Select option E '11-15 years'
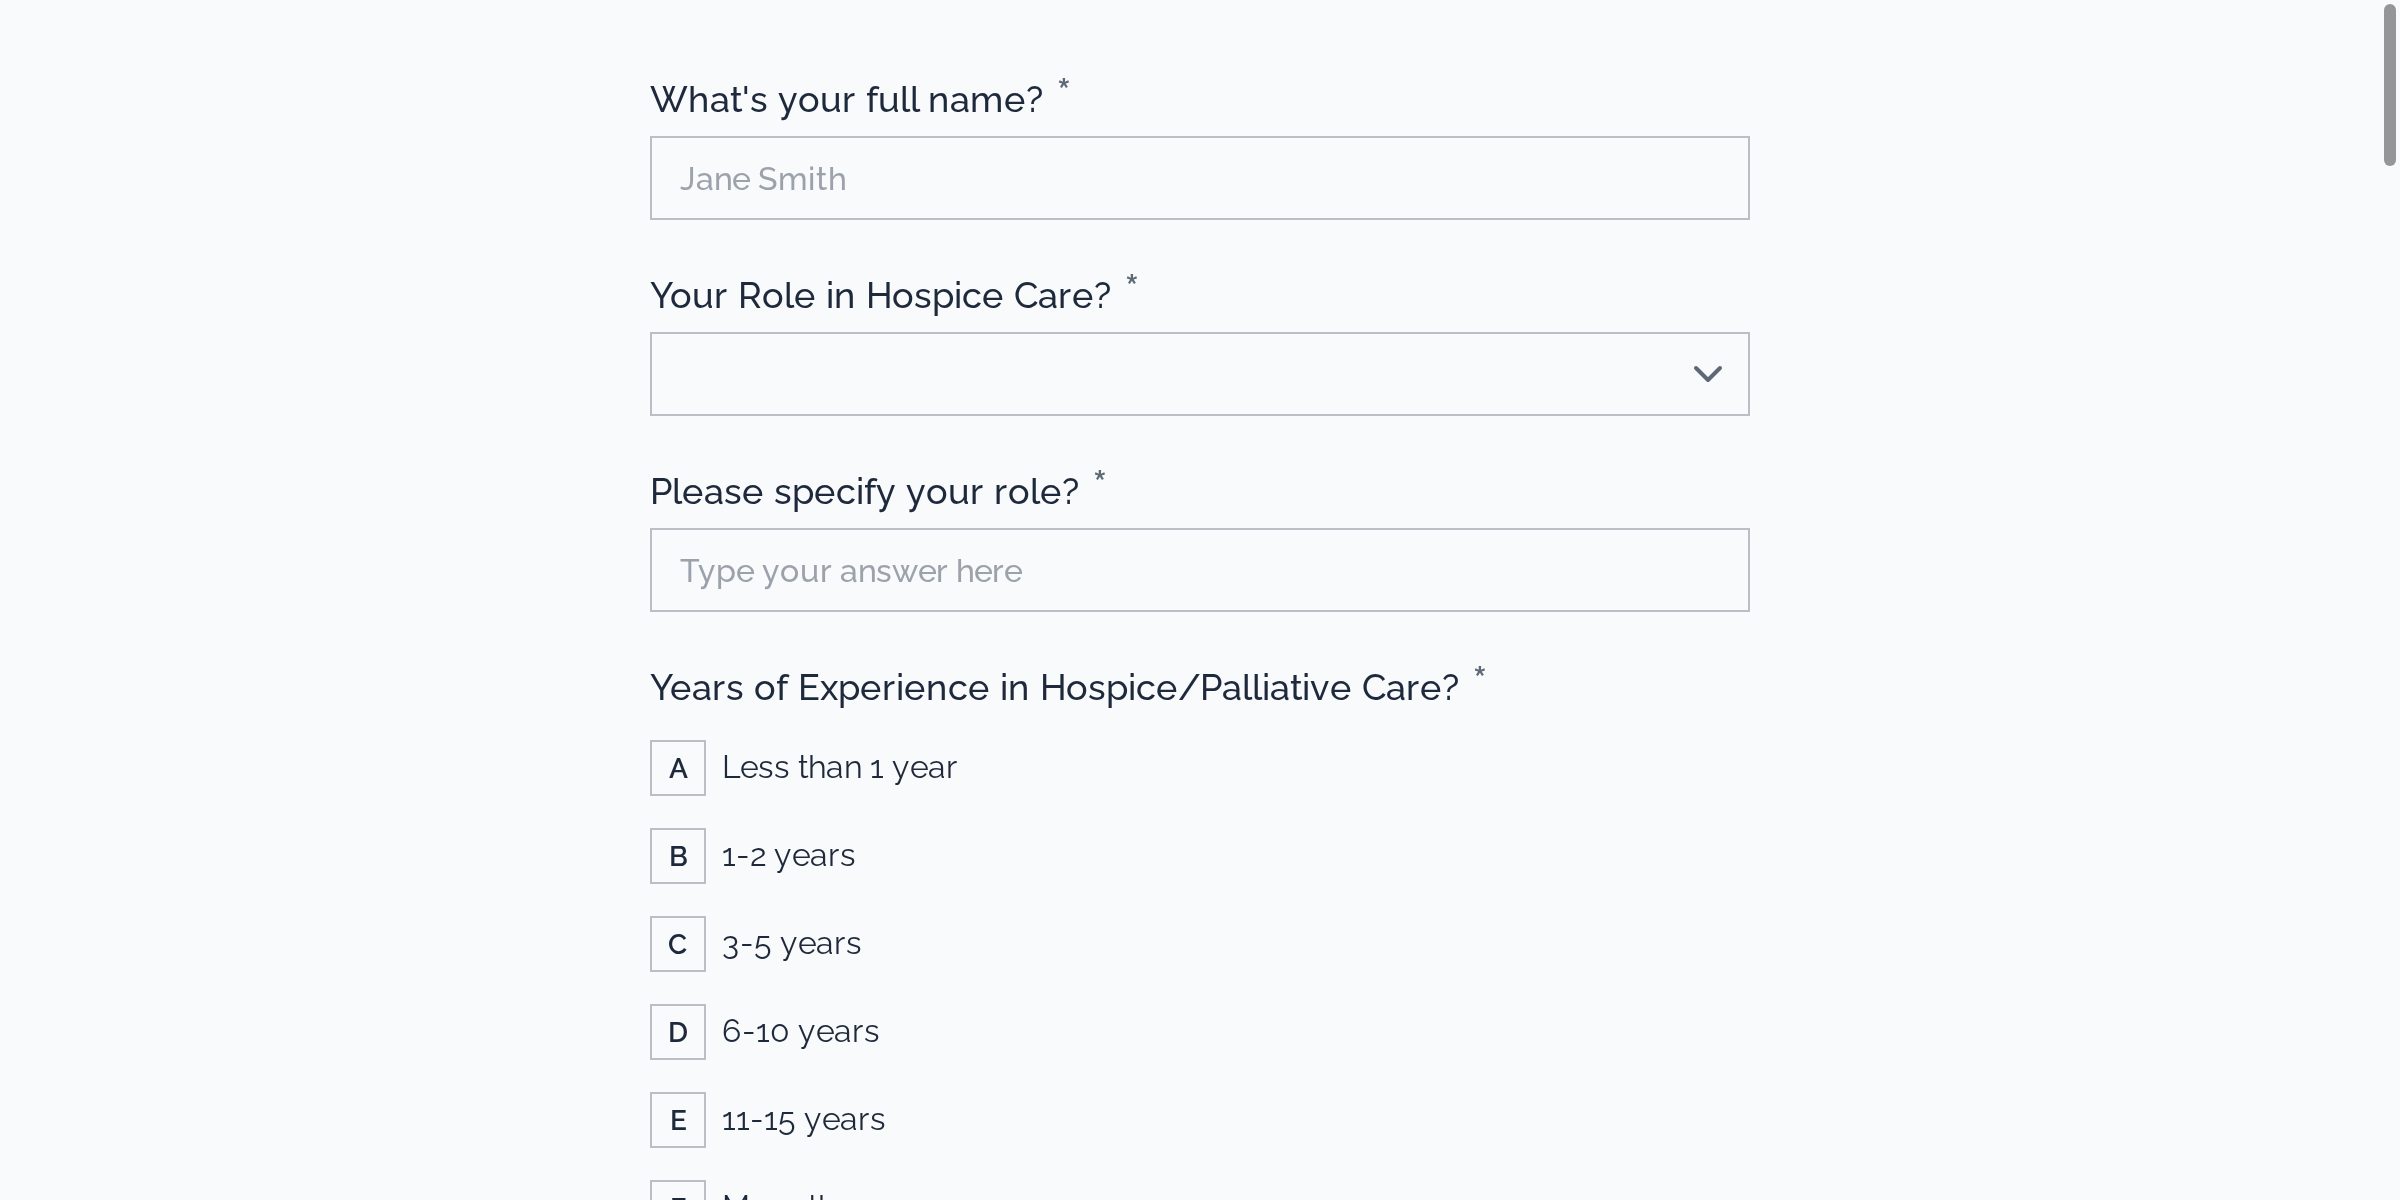 click(x=803, y=1119)
